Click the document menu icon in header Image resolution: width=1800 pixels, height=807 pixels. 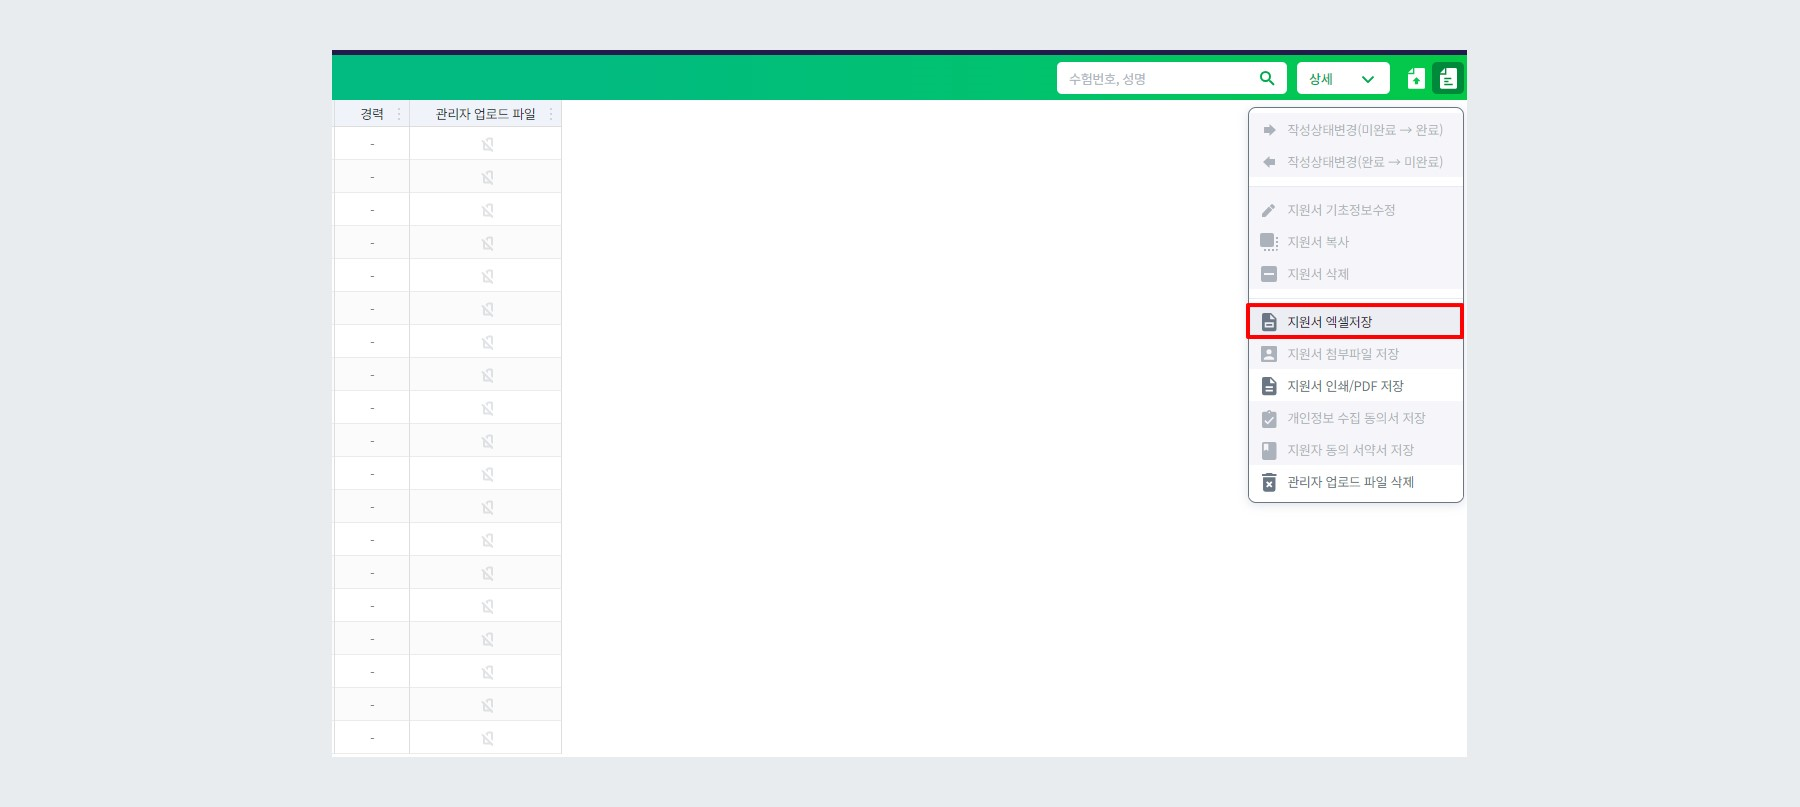tap(1448, 78)
